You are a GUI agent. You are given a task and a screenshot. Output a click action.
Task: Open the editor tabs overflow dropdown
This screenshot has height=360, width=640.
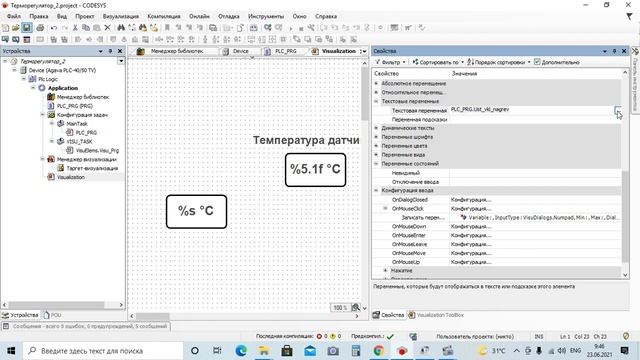click(x=363, y=51)
